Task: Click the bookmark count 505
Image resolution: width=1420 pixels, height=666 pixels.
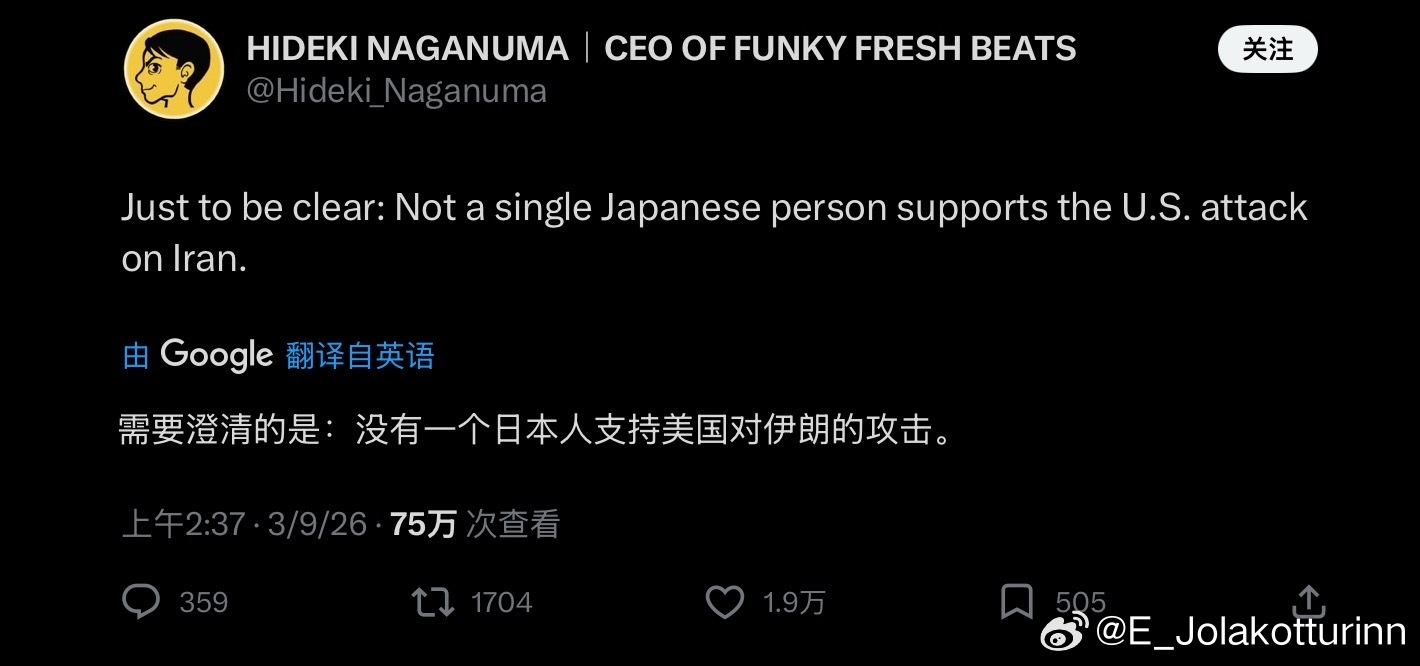Action: [x=1080, y=601]
